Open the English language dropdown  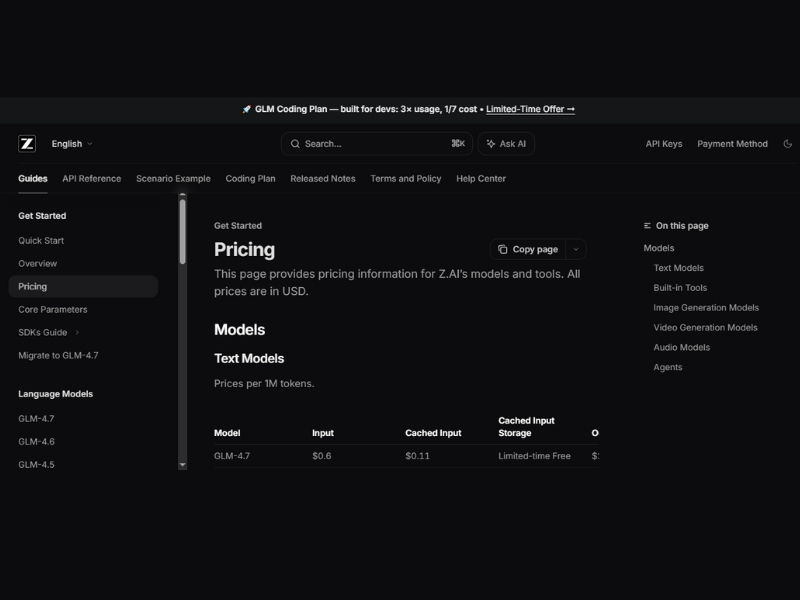pos(72,144)
